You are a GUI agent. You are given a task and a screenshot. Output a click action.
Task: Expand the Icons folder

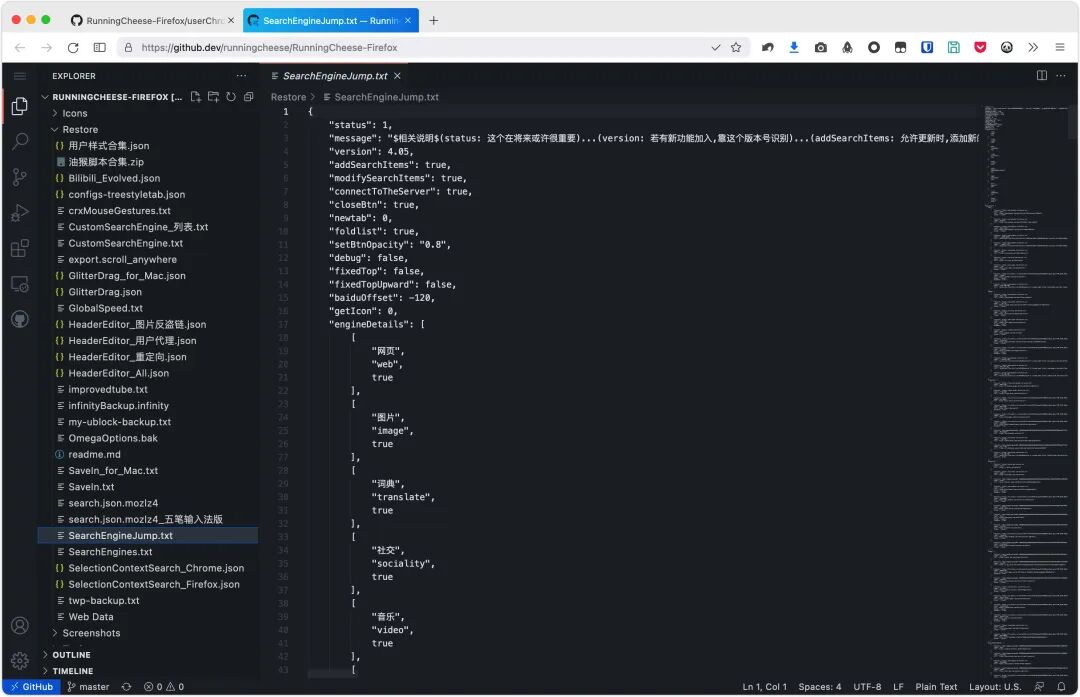click(x=75, y=114)
